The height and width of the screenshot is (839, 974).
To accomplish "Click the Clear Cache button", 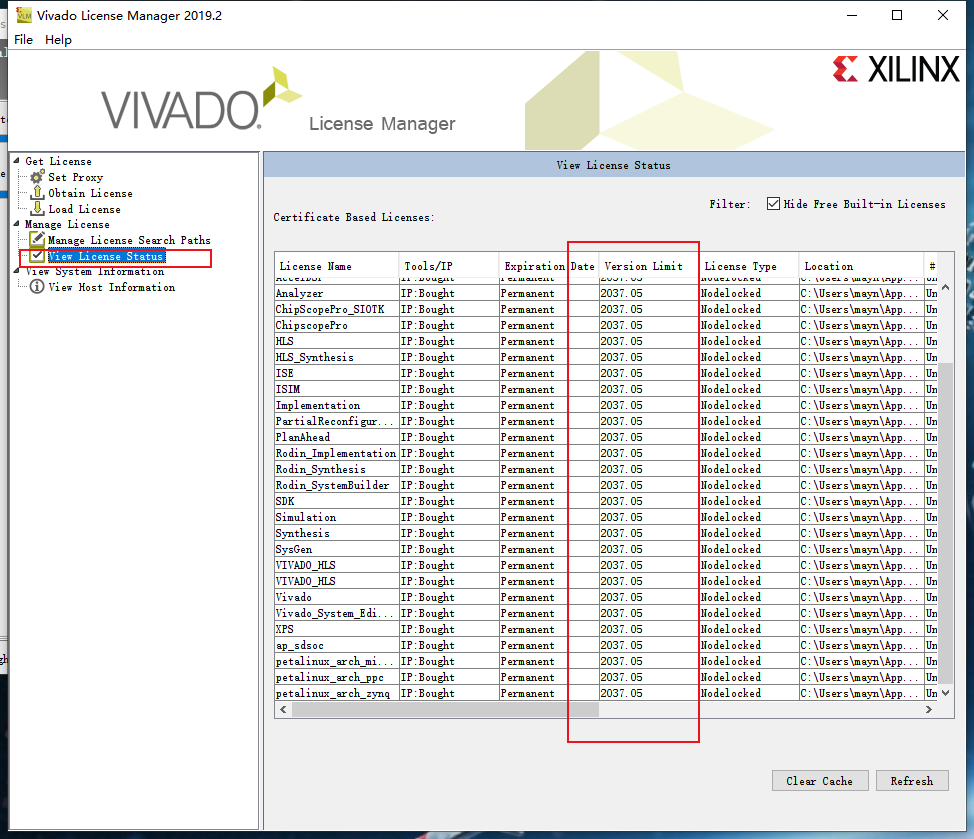I will coord(820,781).
